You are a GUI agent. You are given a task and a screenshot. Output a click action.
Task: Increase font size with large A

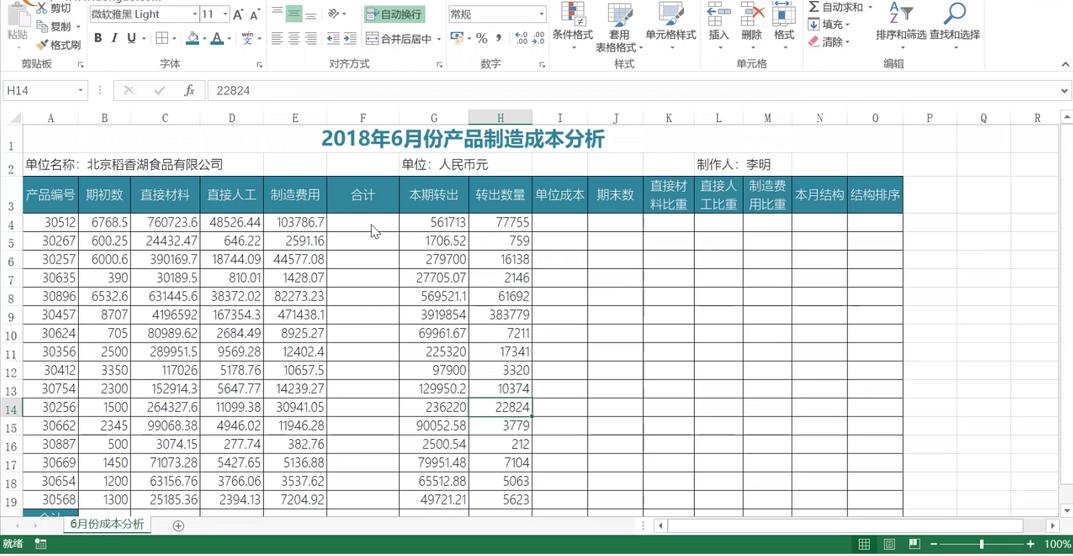pos(237,14)
